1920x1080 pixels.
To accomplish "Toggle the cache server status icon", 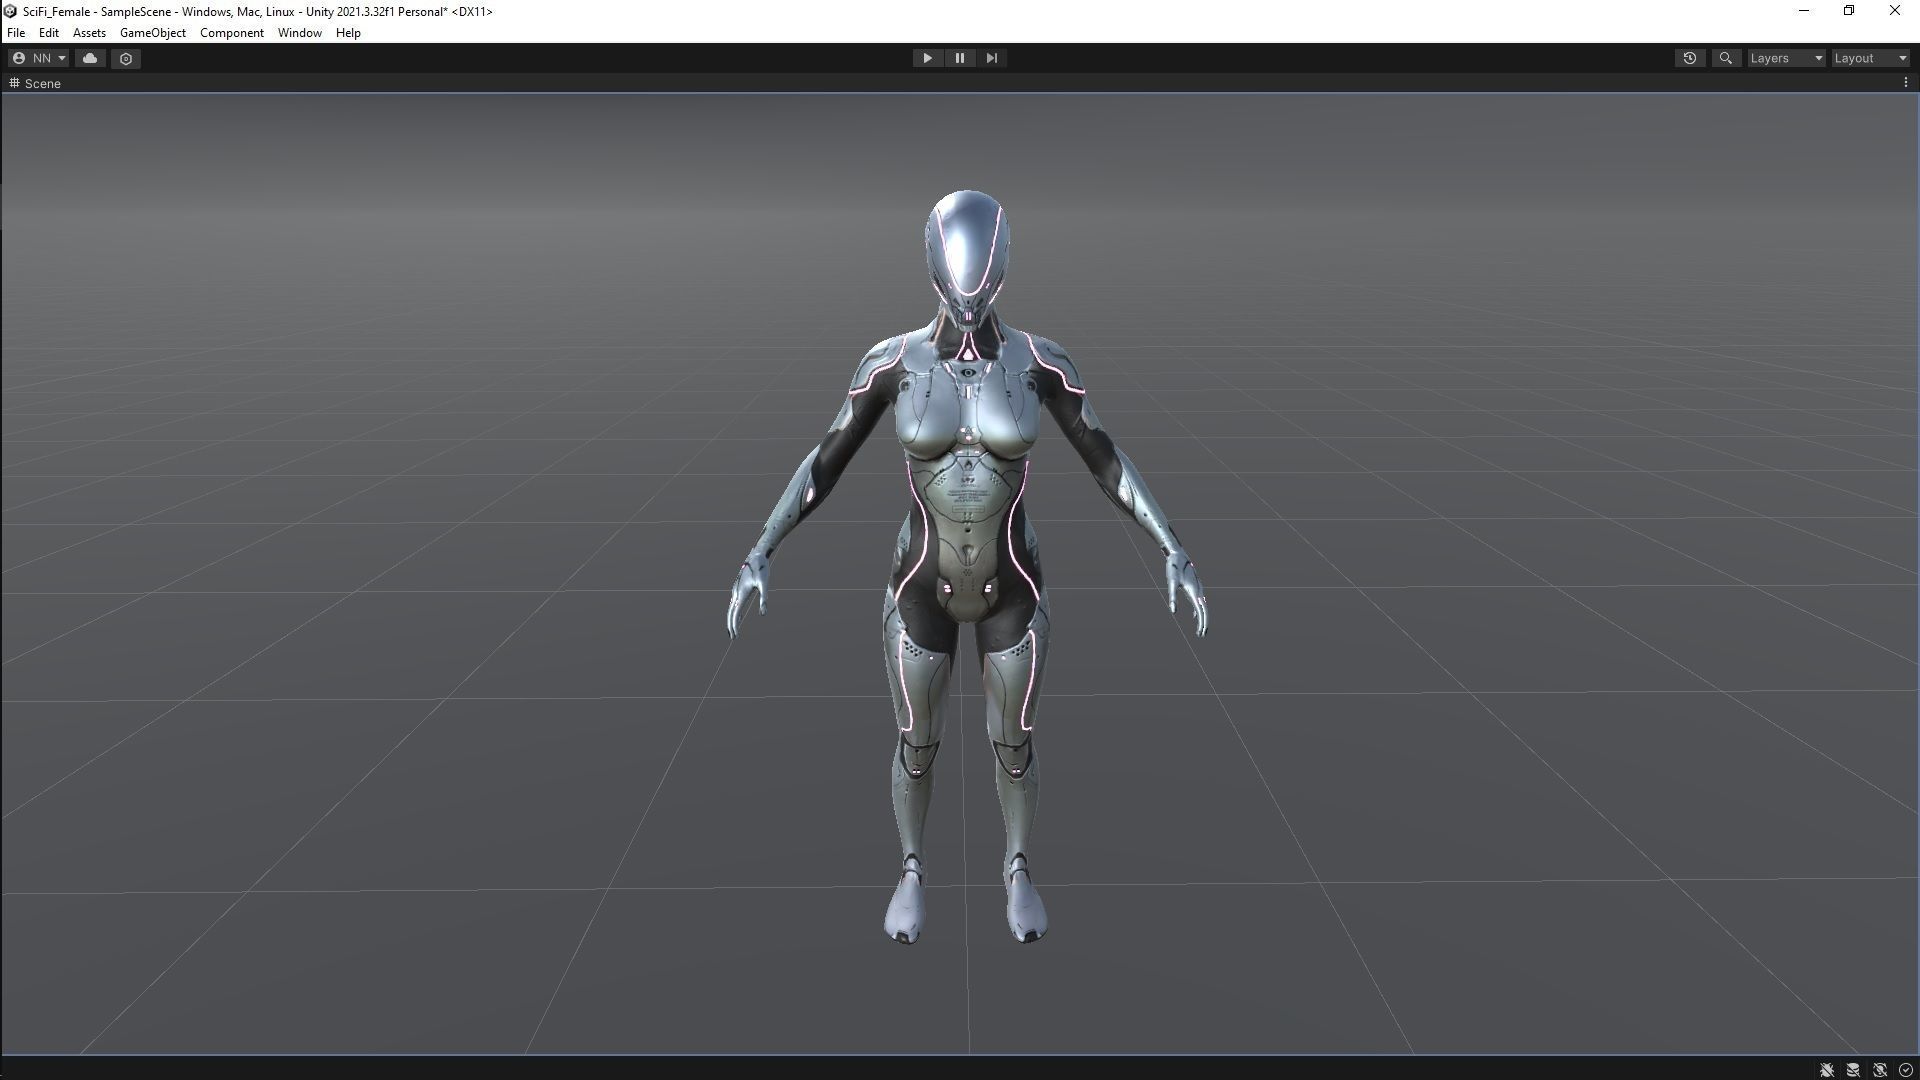I will pyautogui.click(x=1853, y=1069).
